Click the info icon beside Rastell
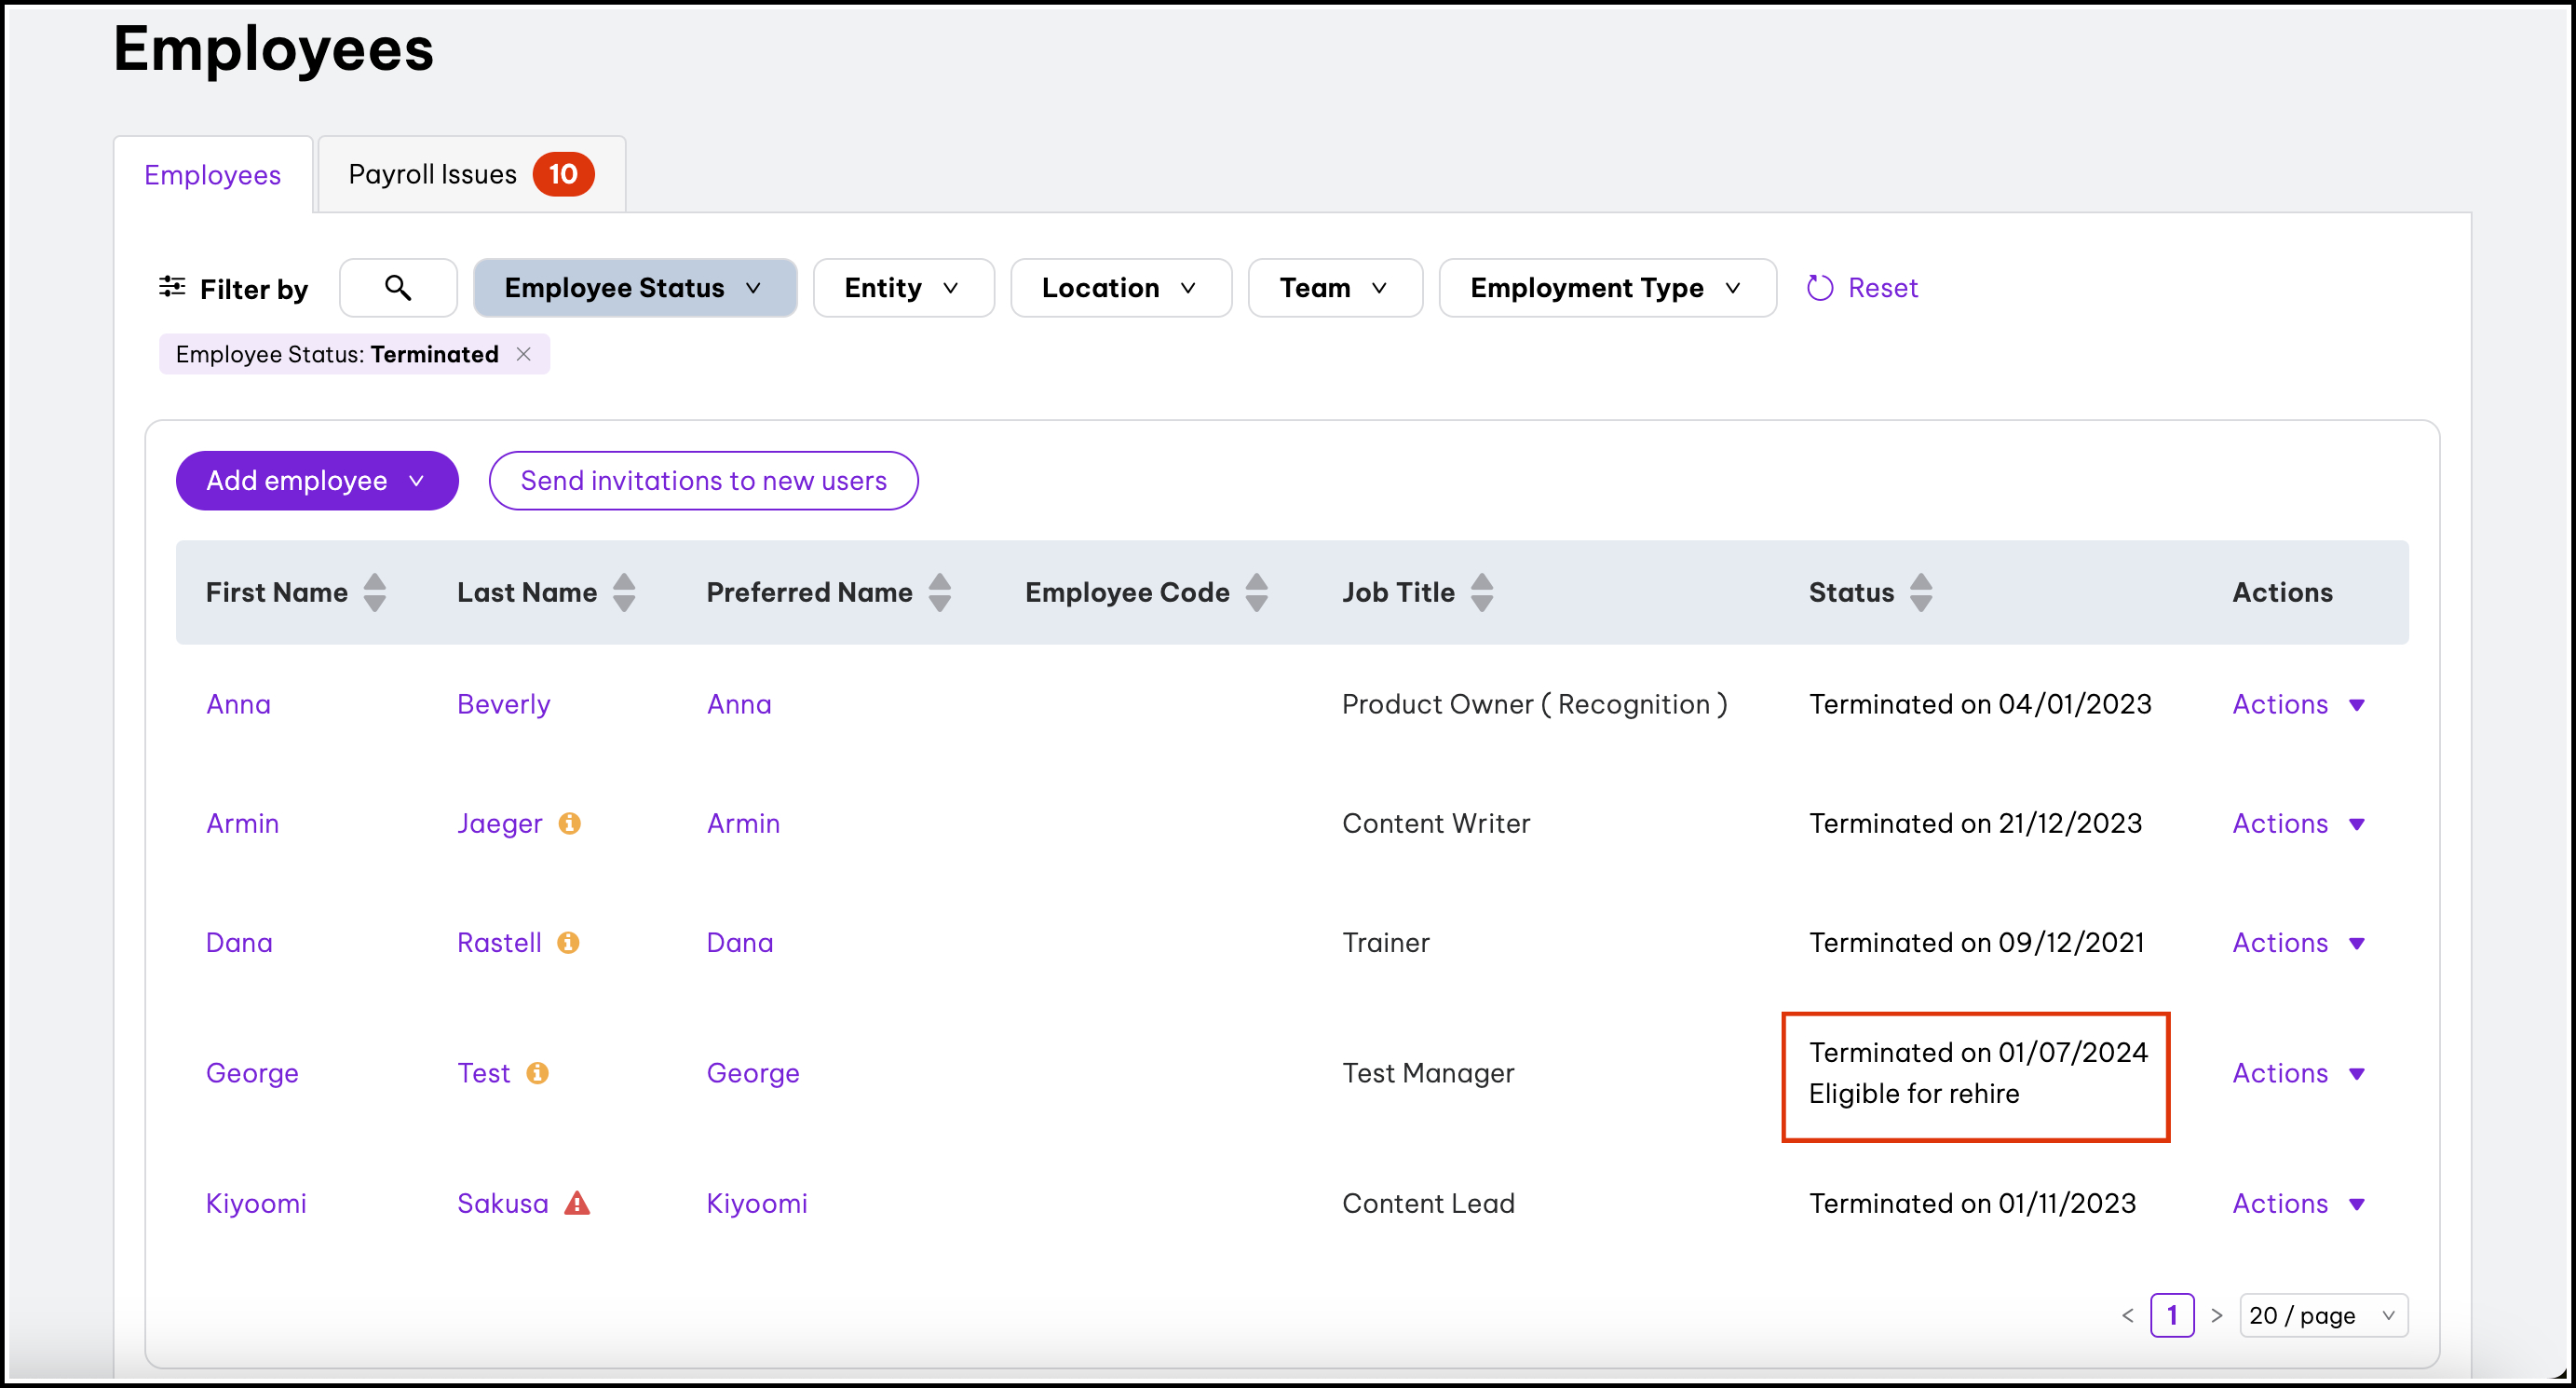Viewport: 2576px width, 1388px height. (568, 942)
